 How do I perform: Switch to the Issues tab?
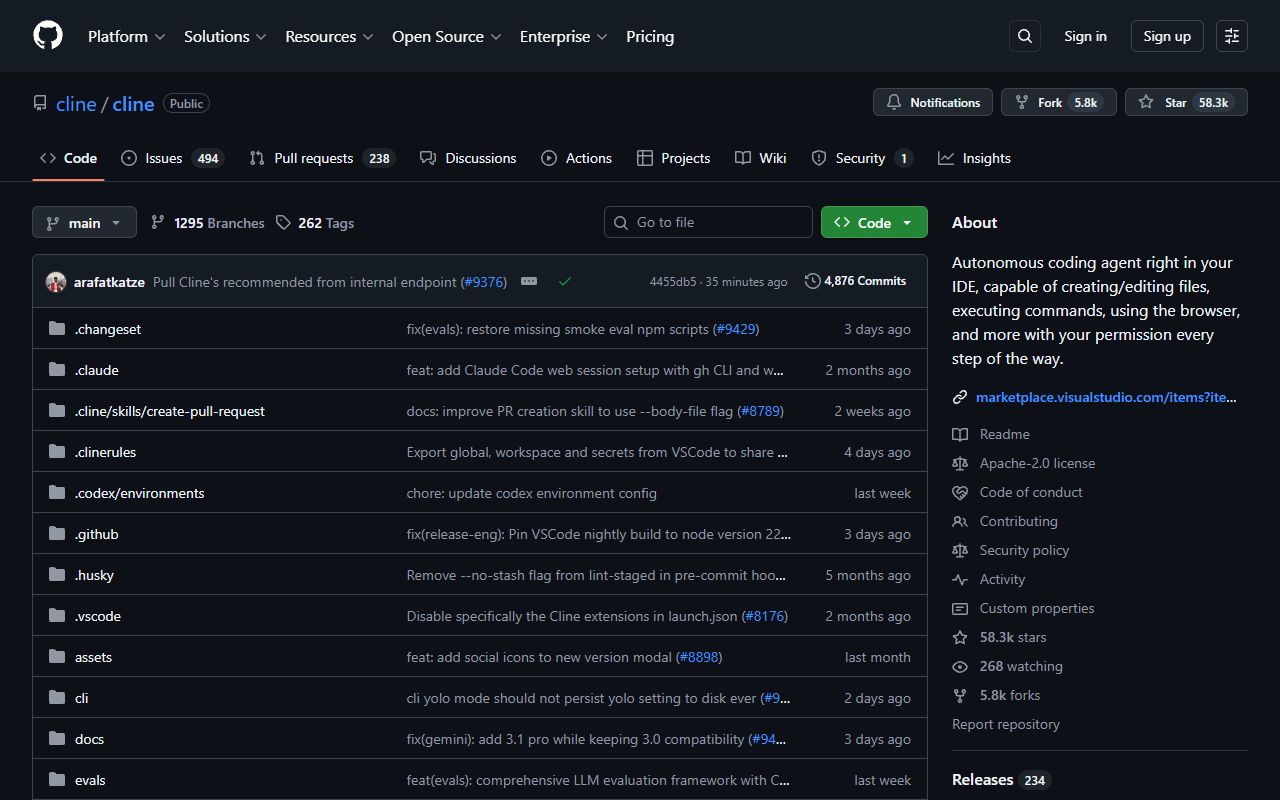pos(171,158)
